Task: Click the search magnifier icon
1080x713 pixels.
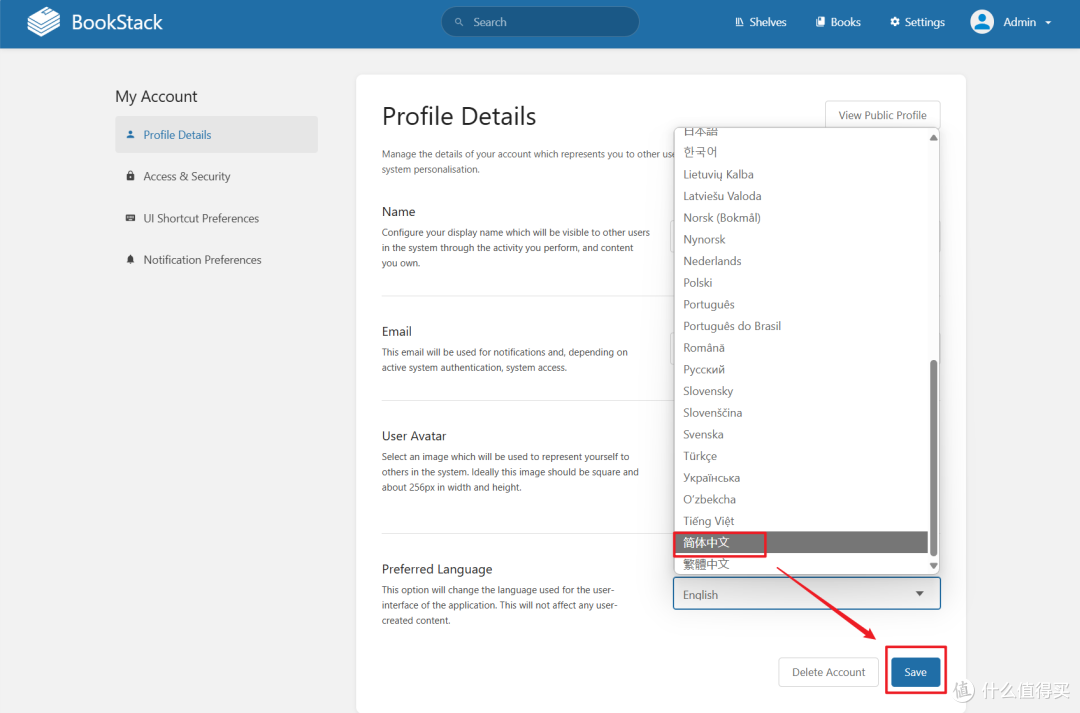Action: click(x=459, y=22)
